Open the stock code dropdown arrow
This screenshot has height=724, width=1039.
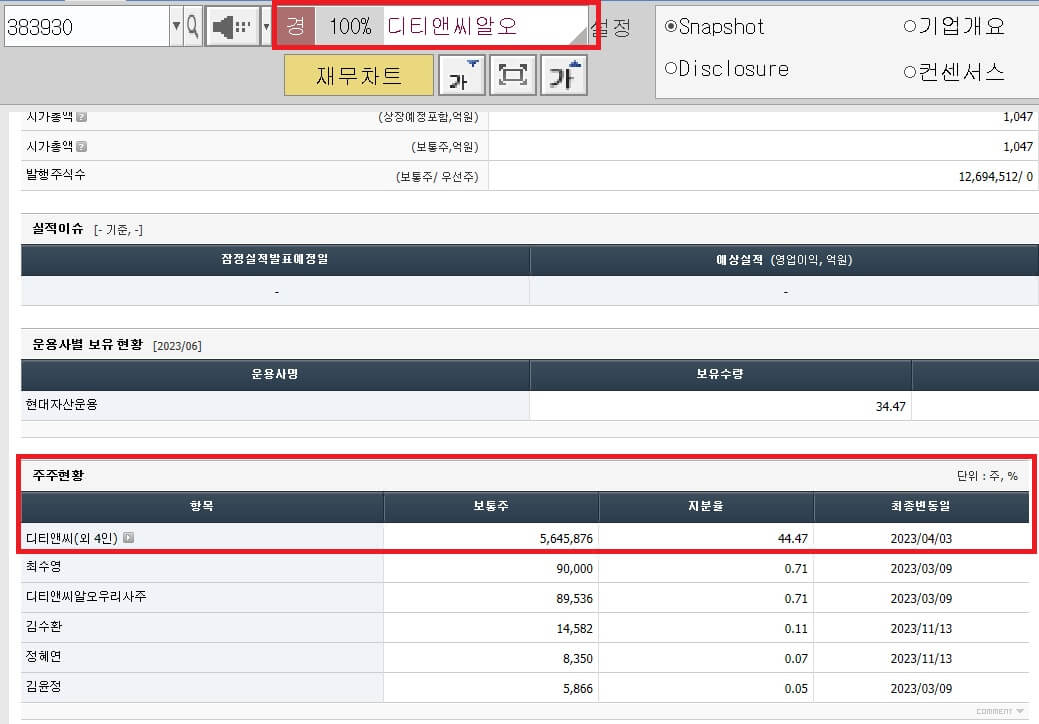click(x=176, y=26)
